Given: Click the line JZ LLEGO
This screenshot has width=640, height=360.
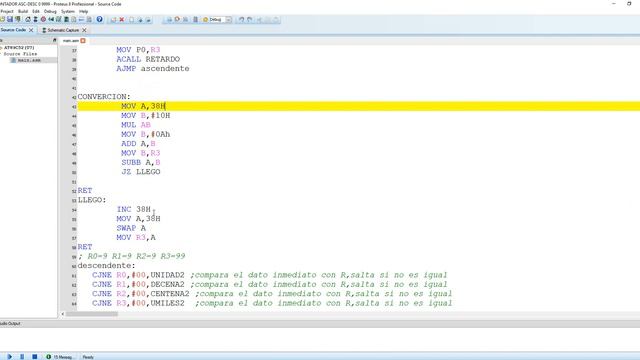Looking at the screenshot, I should (x=140, y=172).
